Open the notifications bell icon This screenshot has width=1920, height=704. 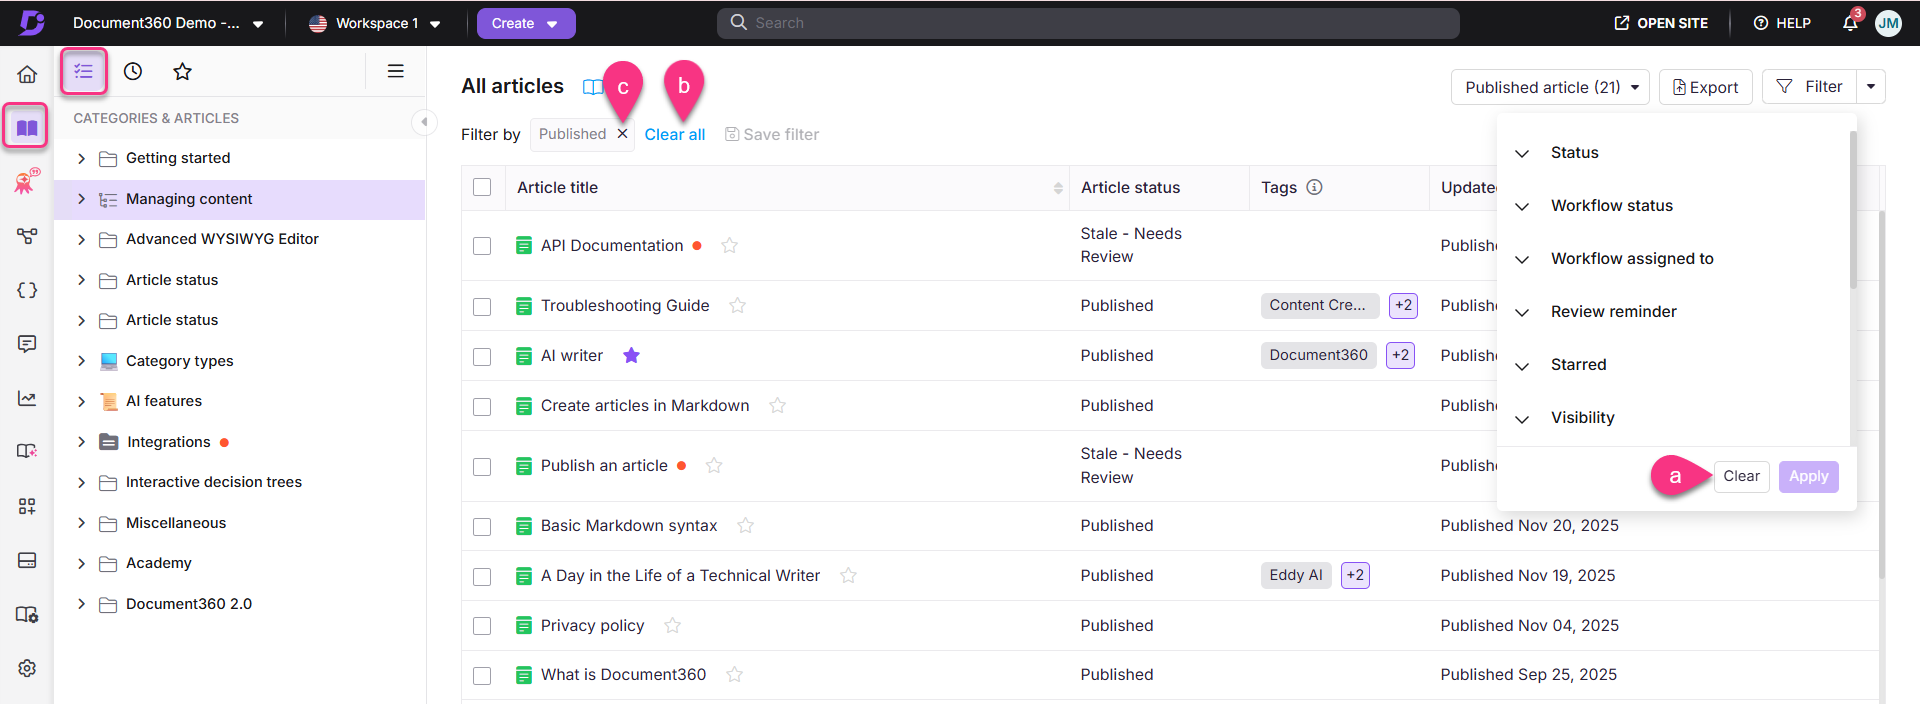point(1850,23)
